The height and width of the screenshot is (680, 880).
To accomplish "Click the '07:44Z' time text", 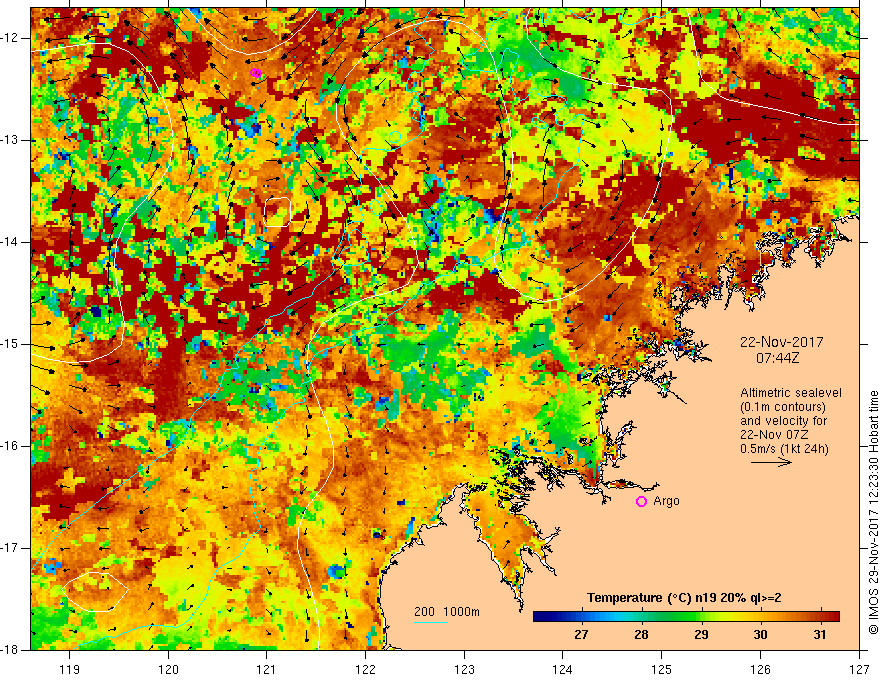I will click(x=777, y=358).
